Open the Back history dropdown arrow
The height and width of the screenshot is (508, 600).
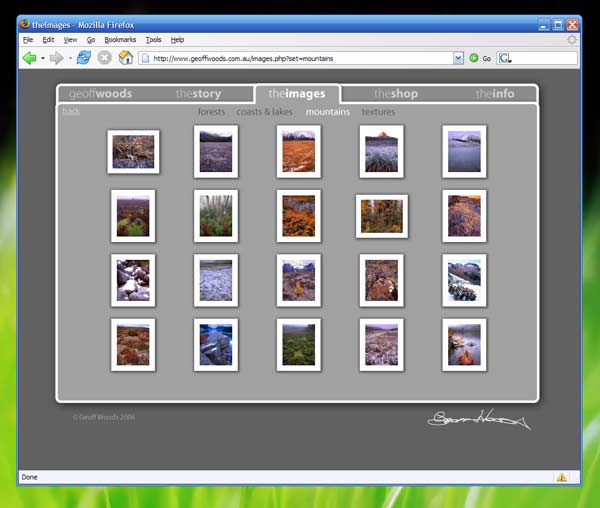[42, 59]
